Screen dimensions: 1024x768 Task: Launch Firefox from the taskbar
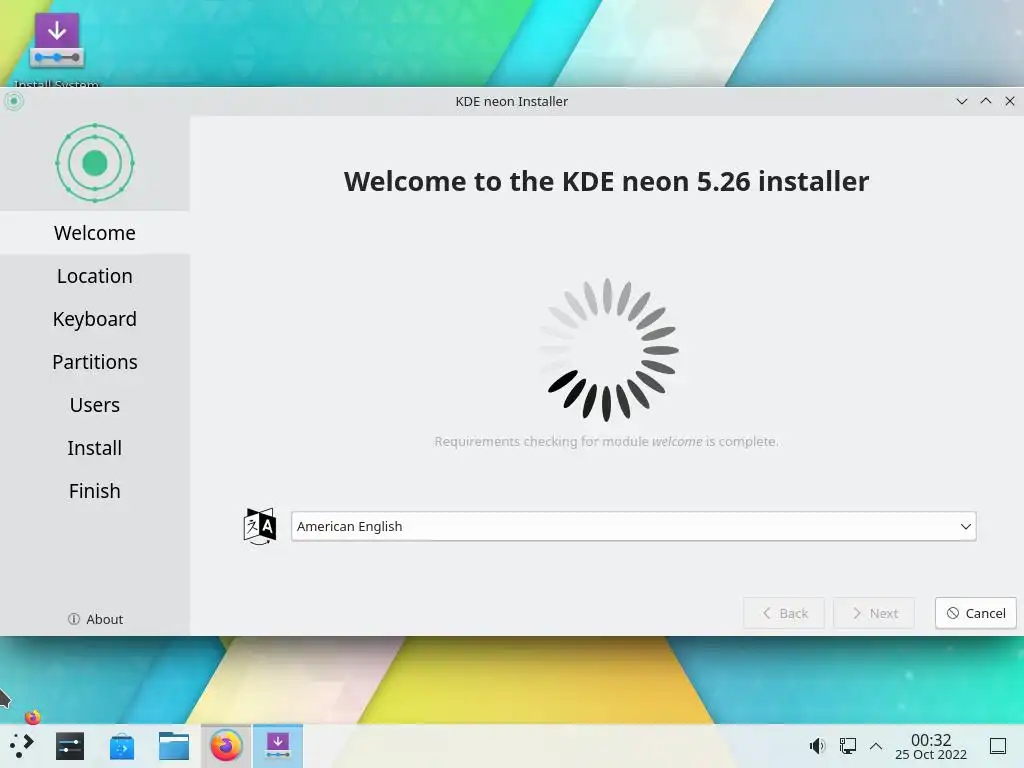[x=226, y=746]
